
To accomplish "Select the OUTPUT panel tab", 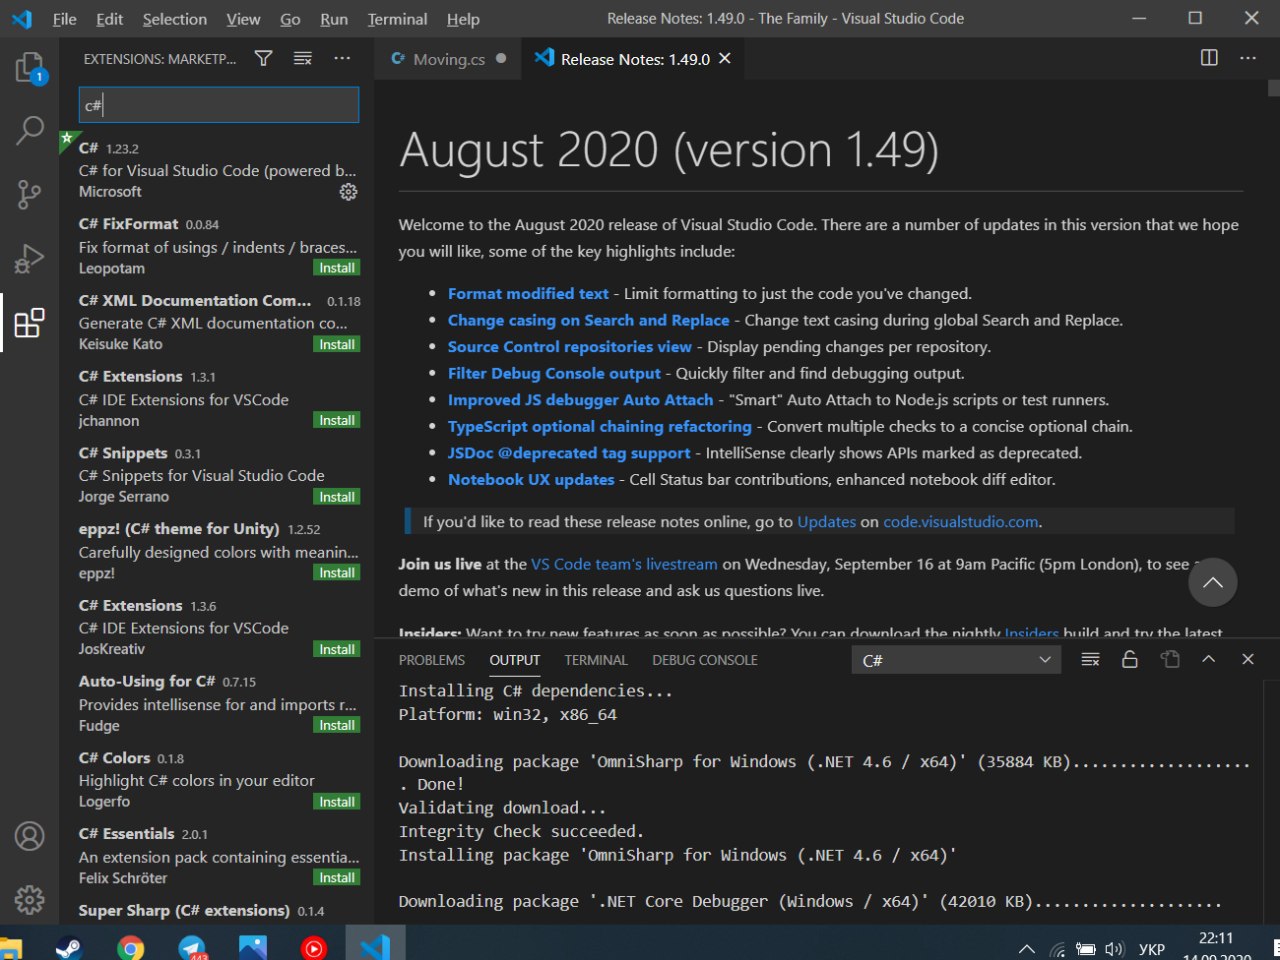I will [x=515, y=660].
